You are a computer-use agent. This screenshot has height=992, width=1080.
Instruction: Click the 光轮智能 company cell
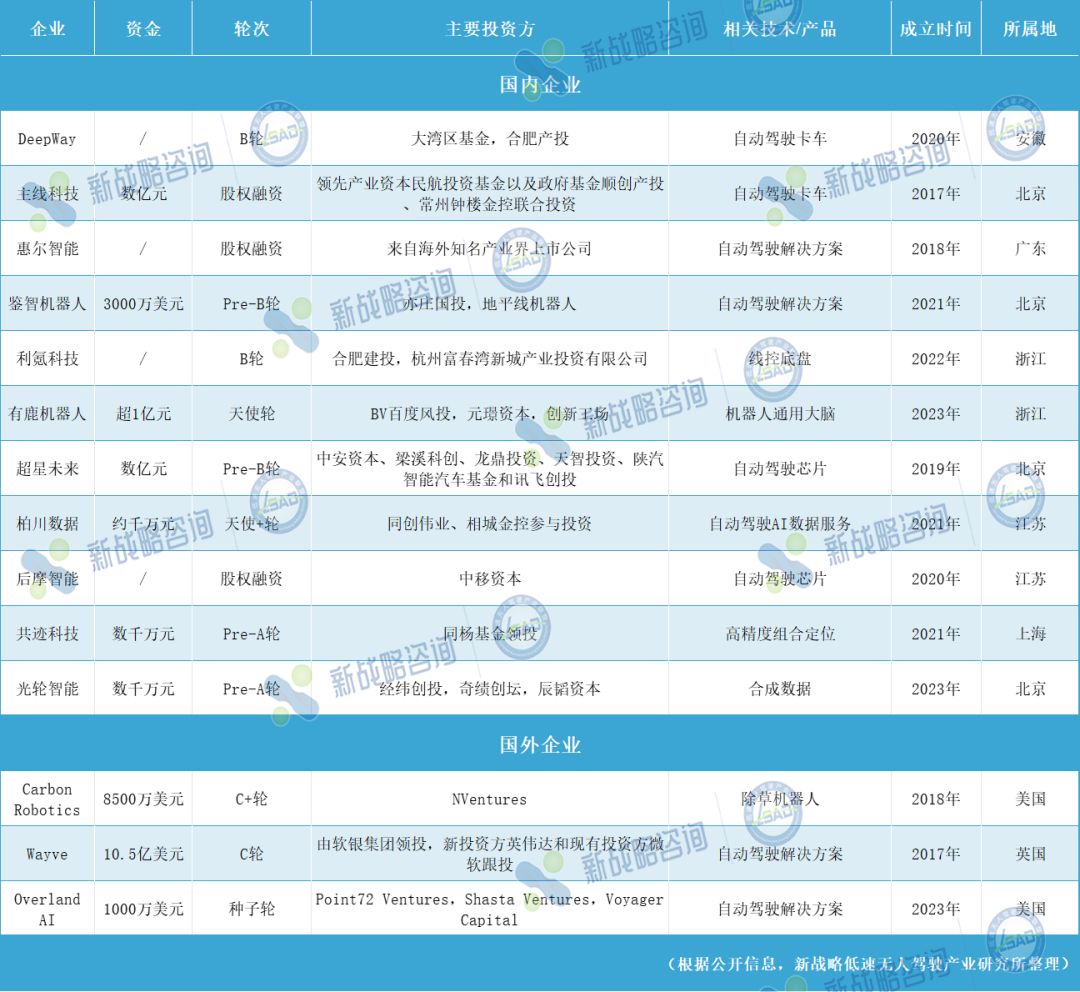[48, 689]
